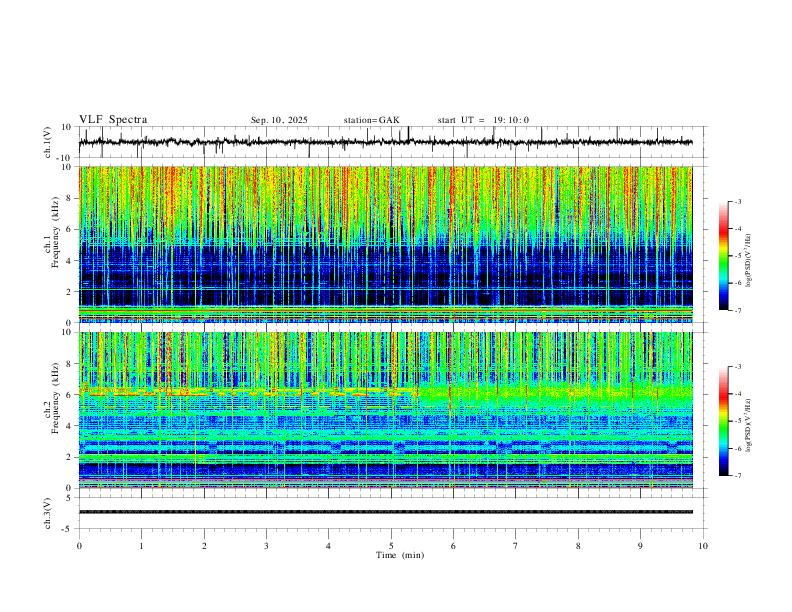Image resolution: width=792 pixels, height=612 pixels.
Task: Click time axis tick label "5"
Action: click(391, 546)
